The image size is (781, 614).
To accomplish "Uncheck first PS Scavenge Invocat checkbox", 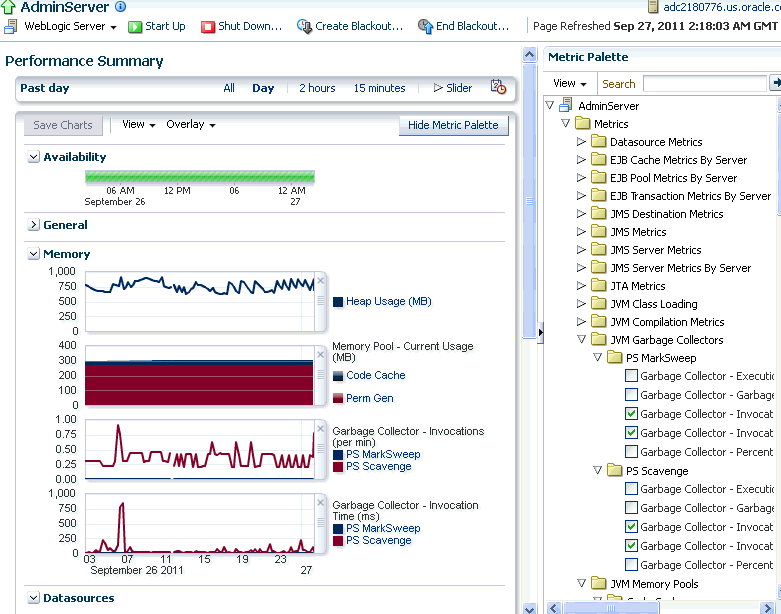I will [631, 526].
